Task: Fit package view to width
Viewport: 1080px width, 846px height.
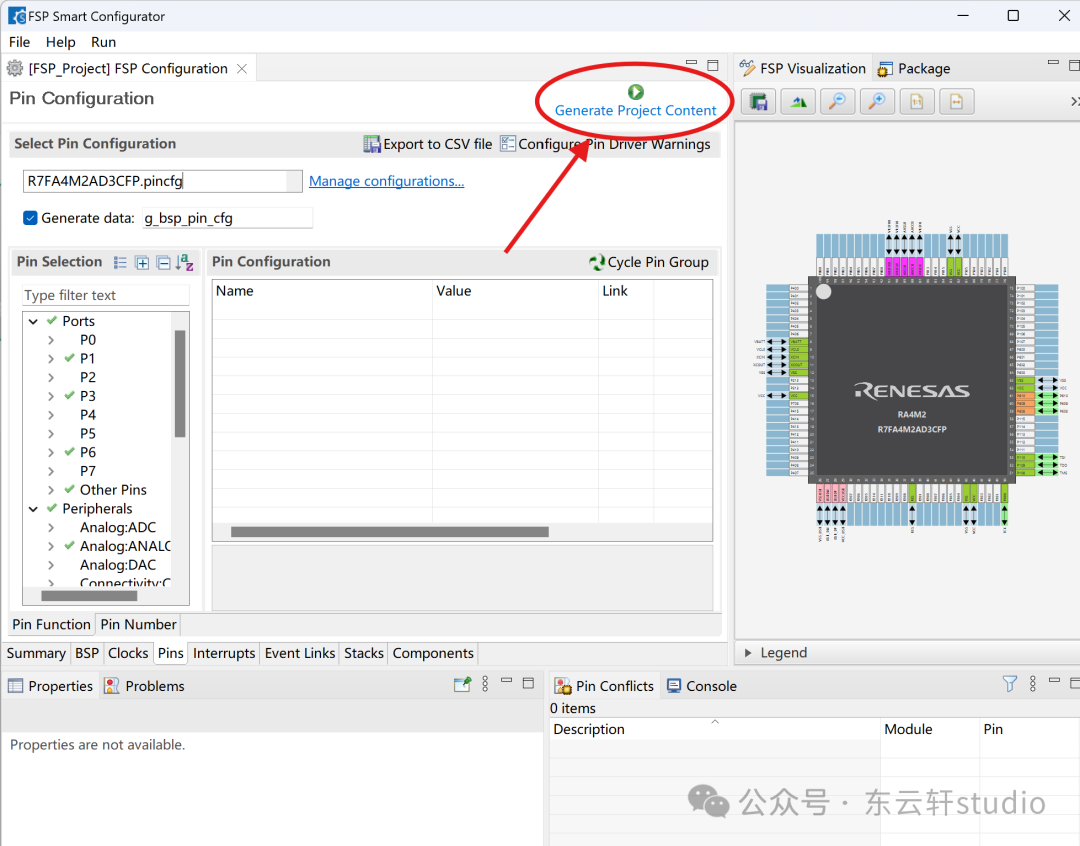Action: click(957, 102)
